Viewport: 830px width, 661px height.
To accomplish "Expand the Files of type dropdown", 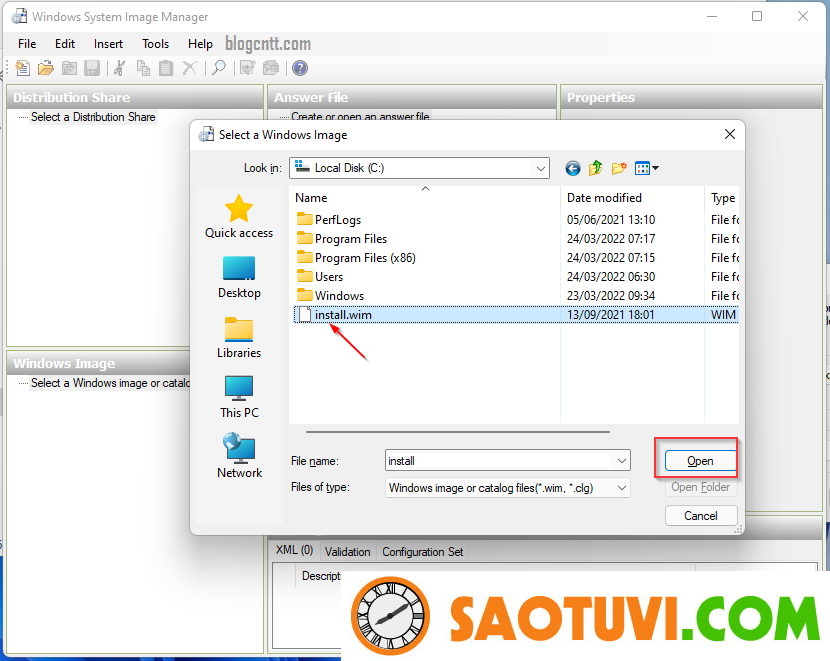I will (x=622, y=488).
